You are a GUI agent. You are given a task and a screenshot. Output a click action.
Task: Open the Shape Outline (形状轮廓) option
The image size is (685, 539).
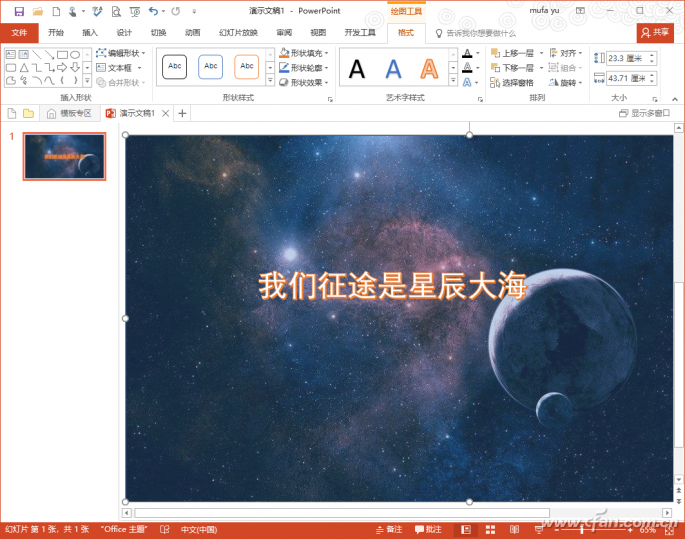pyautogui.click(x=304, y=68)
